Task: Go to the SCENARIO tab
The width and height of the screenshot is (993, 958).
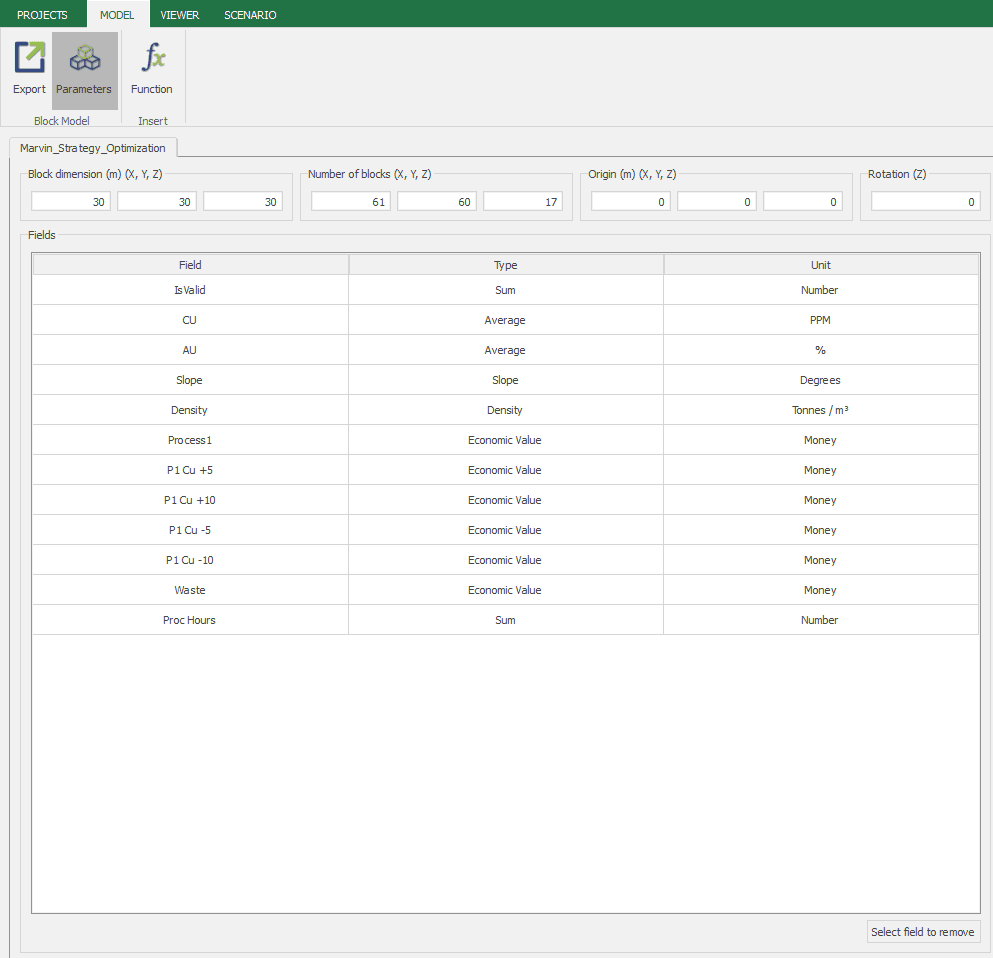Action: pos(250,15)
